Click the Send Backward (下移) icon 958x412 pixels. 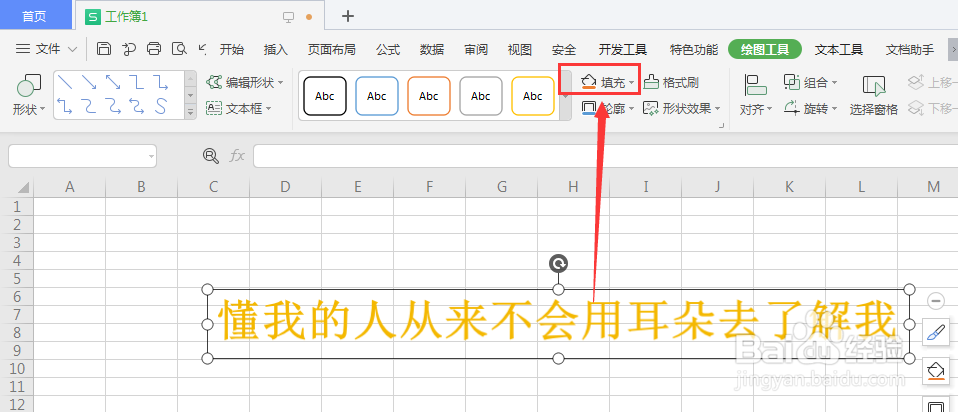pyautogui.click(x=916, y=109)
